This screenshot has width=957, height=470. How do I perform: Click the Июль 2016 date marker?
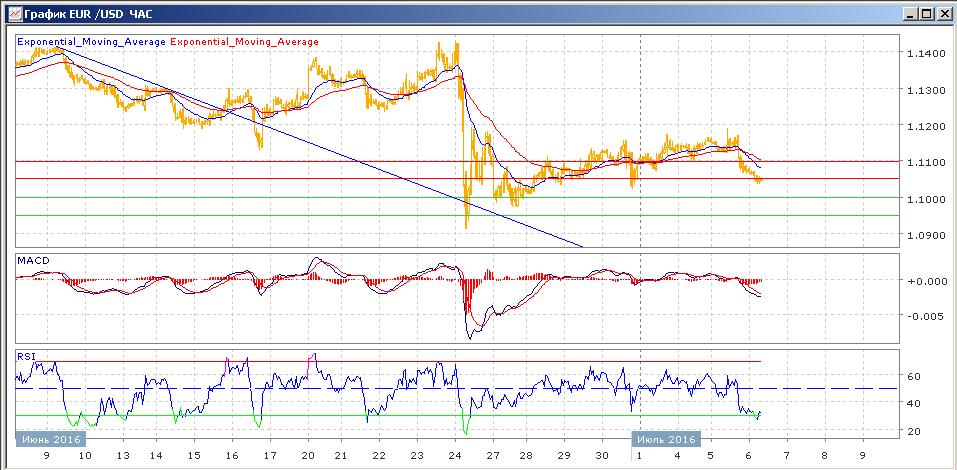coord(666,439)
